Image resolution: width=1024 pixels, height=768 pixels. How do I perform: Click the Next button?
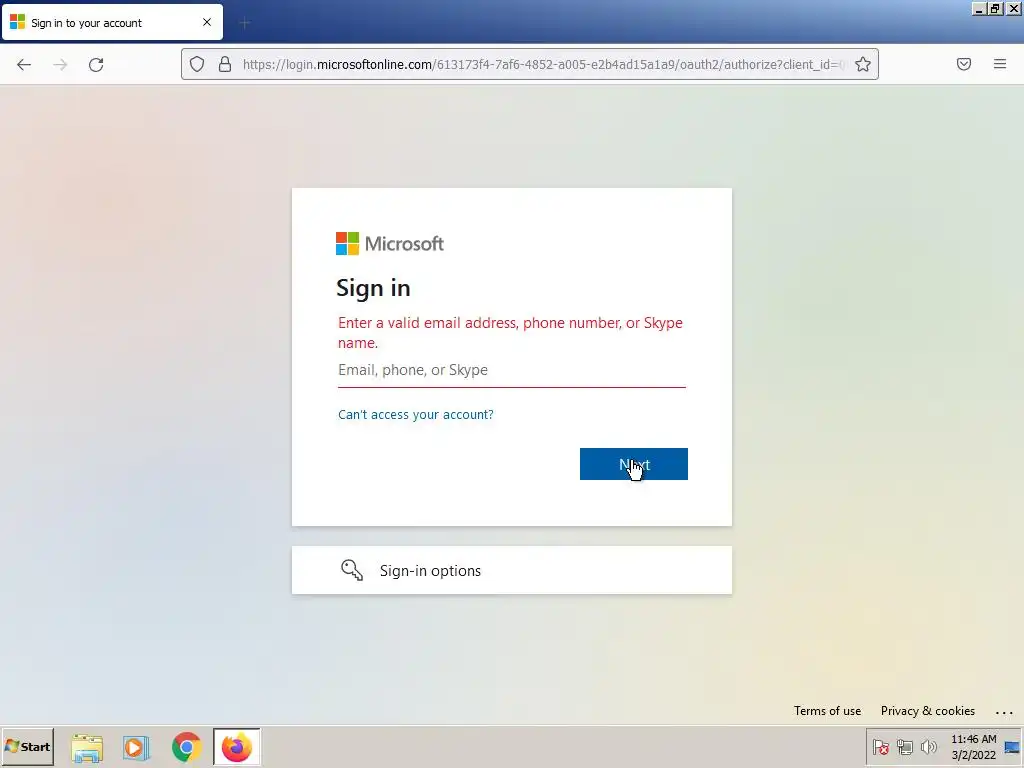pos(633,464)
